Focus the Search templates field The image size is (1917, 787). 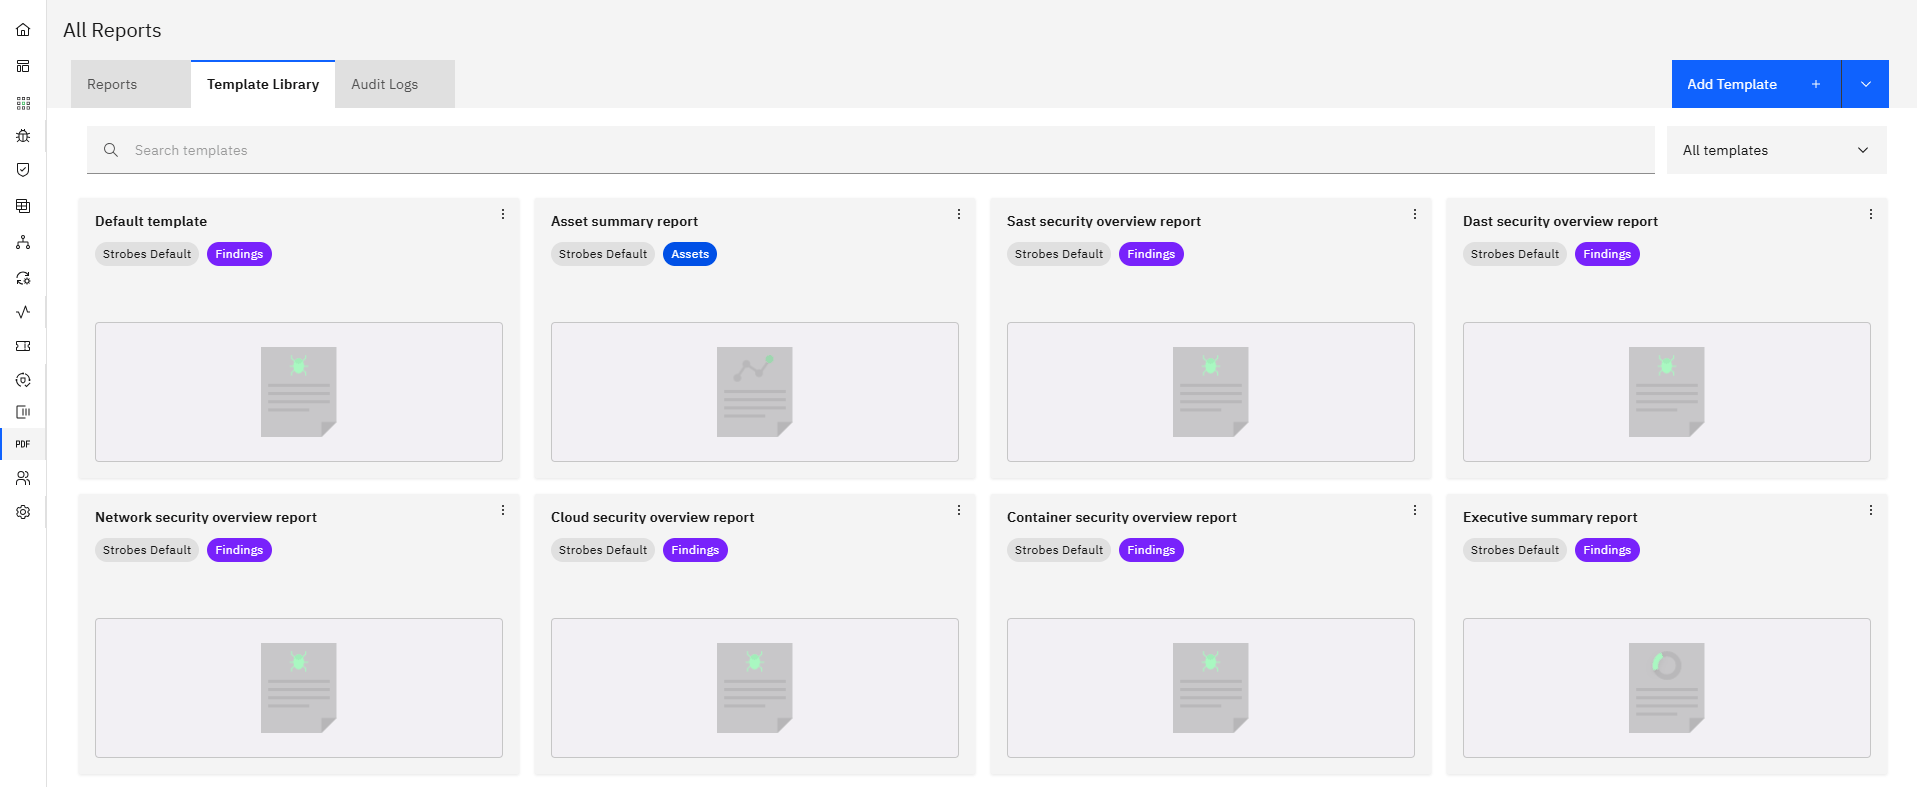(x=871, y=150)
